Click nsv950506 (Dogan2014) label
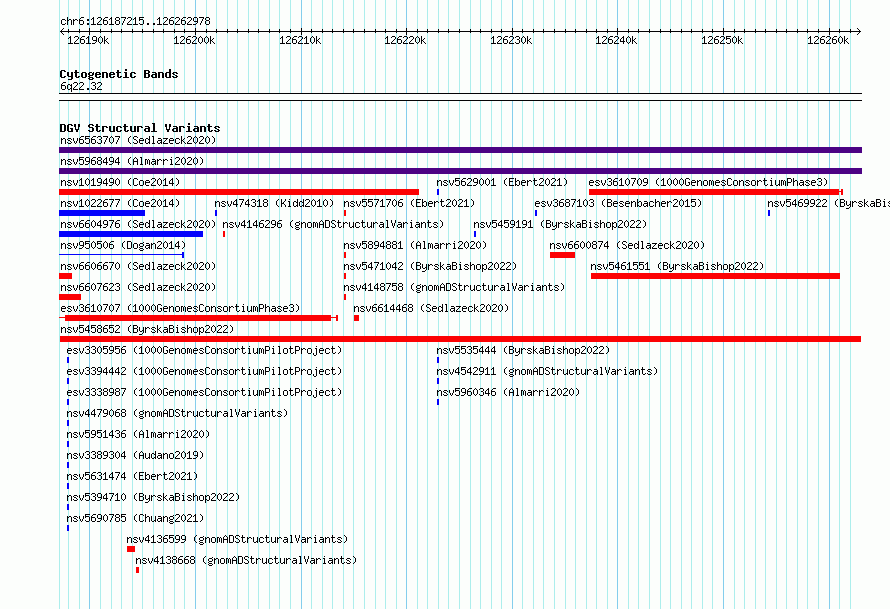Viewport: 890px width, 609px height. coord(123,245)
